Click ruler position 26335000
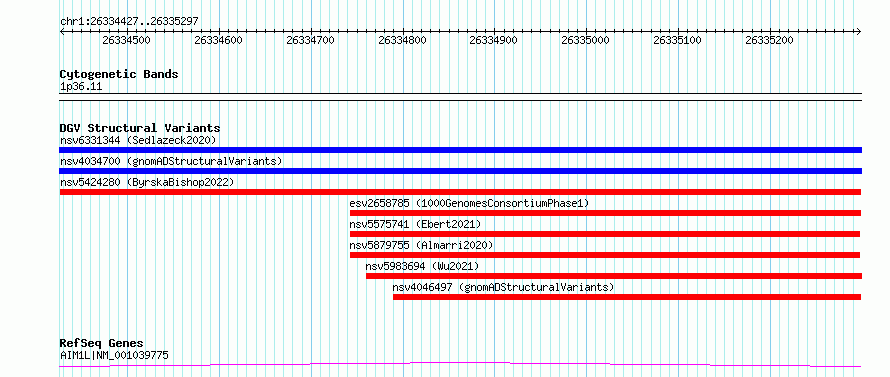This screenshot has height=377, width=890. [x=586, y=40]
